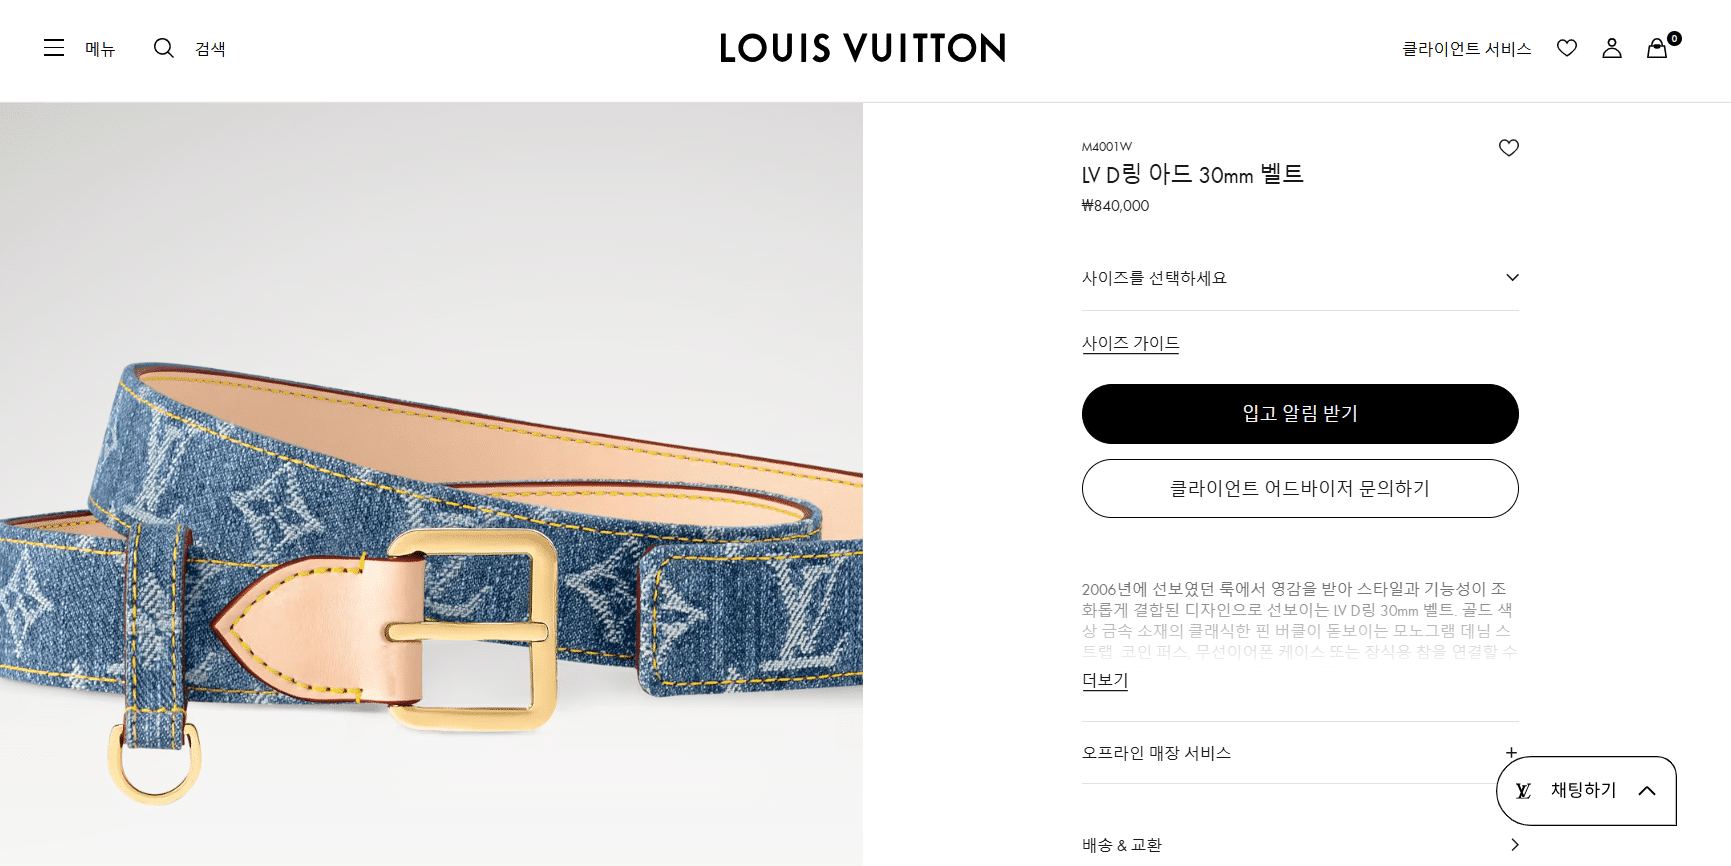Expand the 오프라인 매장 서비스 section

click(1300, 753)
